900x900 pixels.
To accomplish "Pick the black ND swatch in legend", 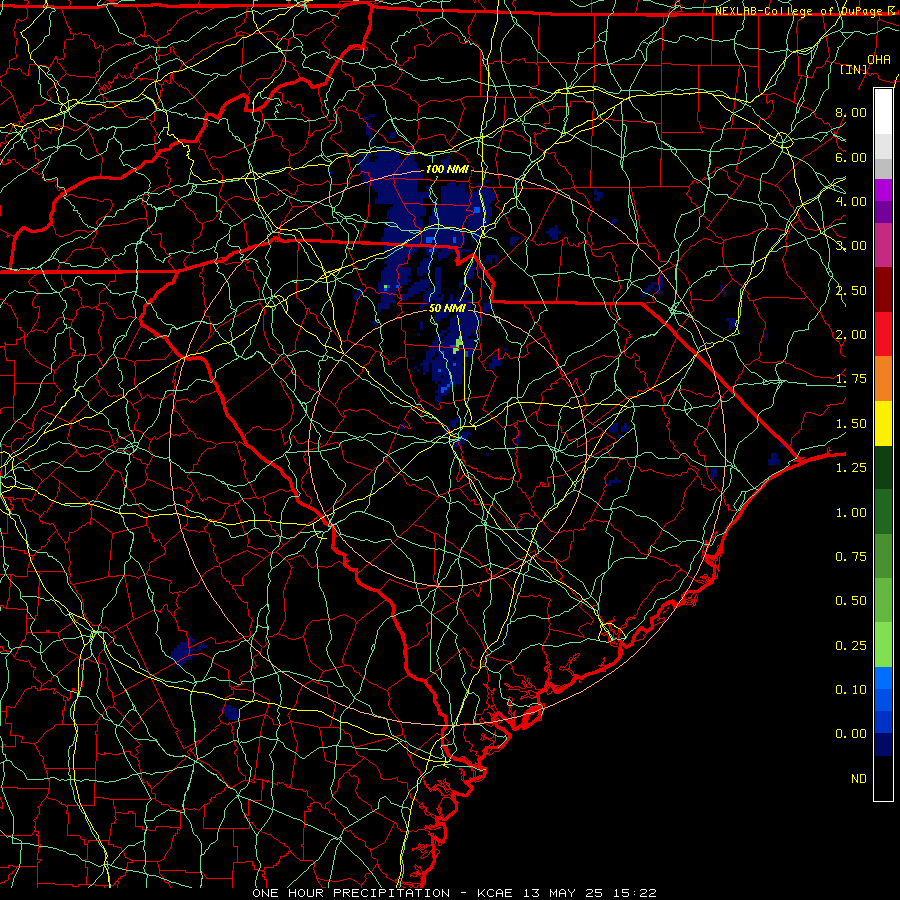I will (883, 778).
